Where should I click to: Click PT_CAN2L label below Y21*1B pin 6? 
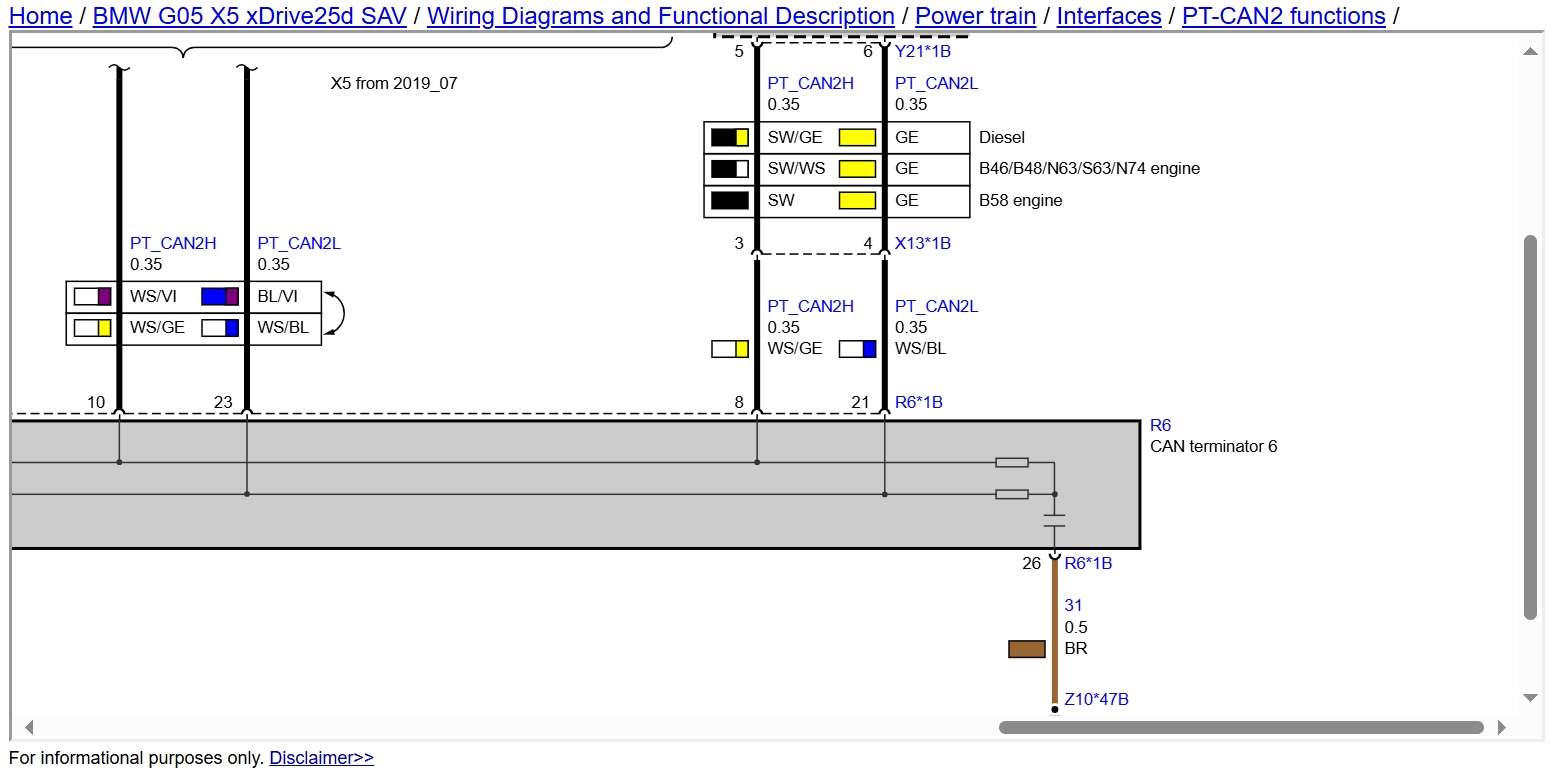[936, 83]
